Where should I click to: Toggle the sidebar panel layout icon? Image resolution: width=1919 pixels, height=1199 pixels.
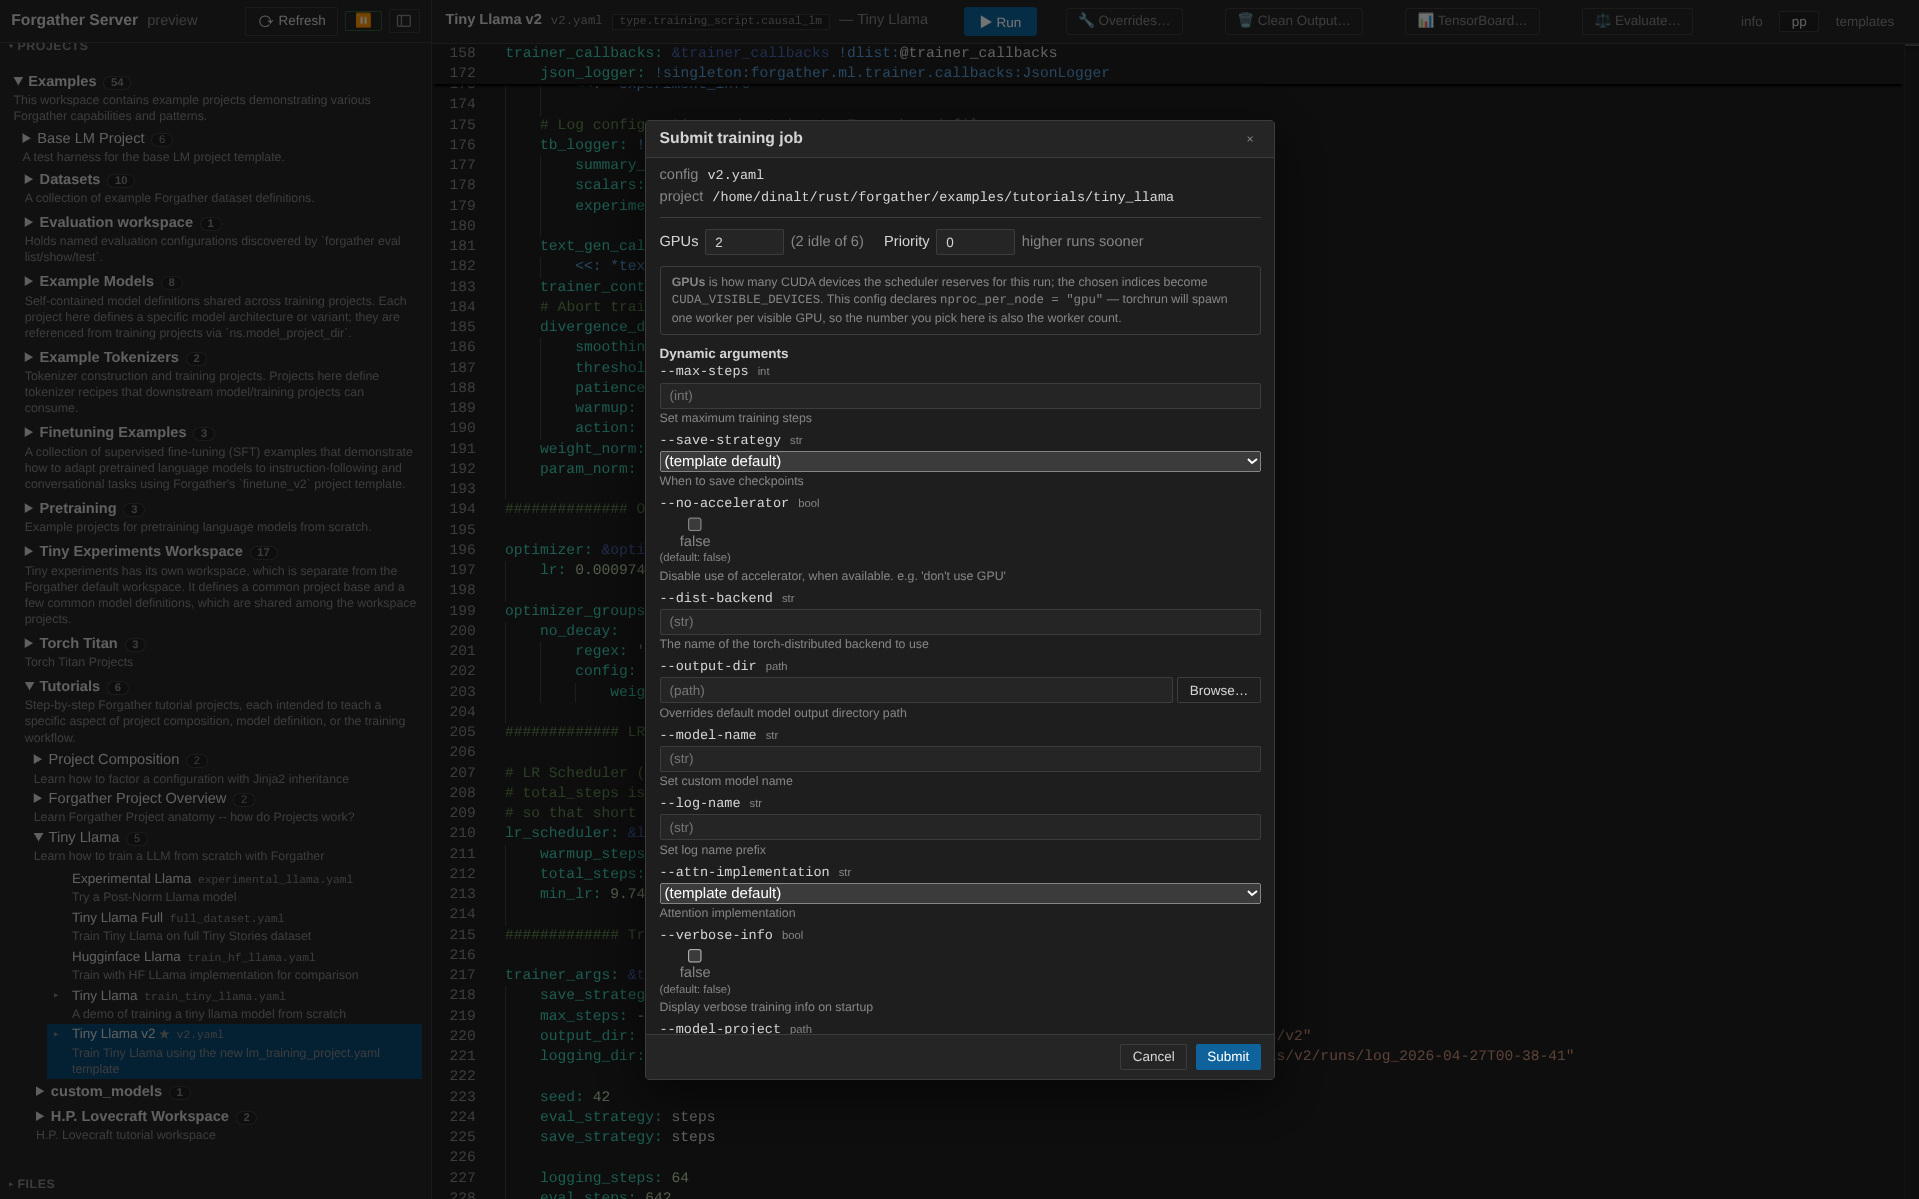(404, 20)
